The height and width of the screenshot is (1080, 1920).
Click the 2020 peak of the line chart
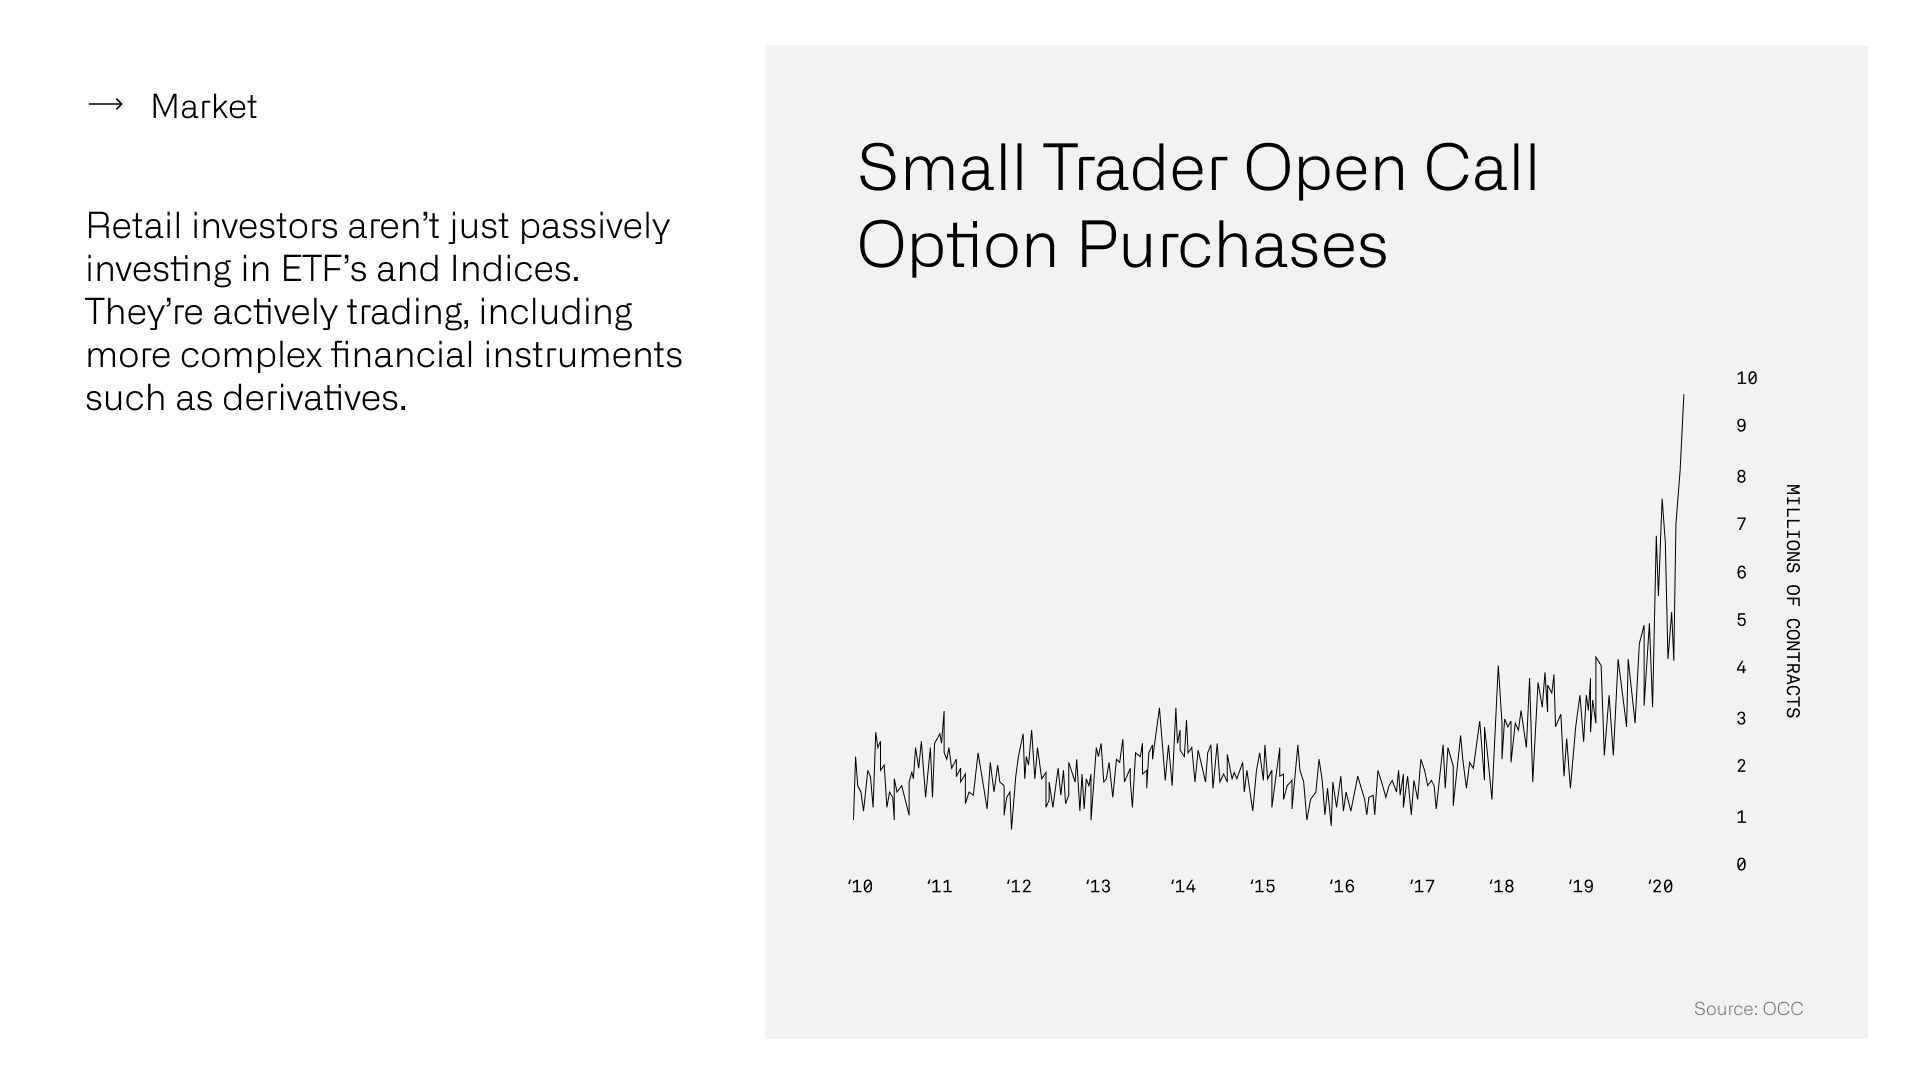coord(1683,397)
